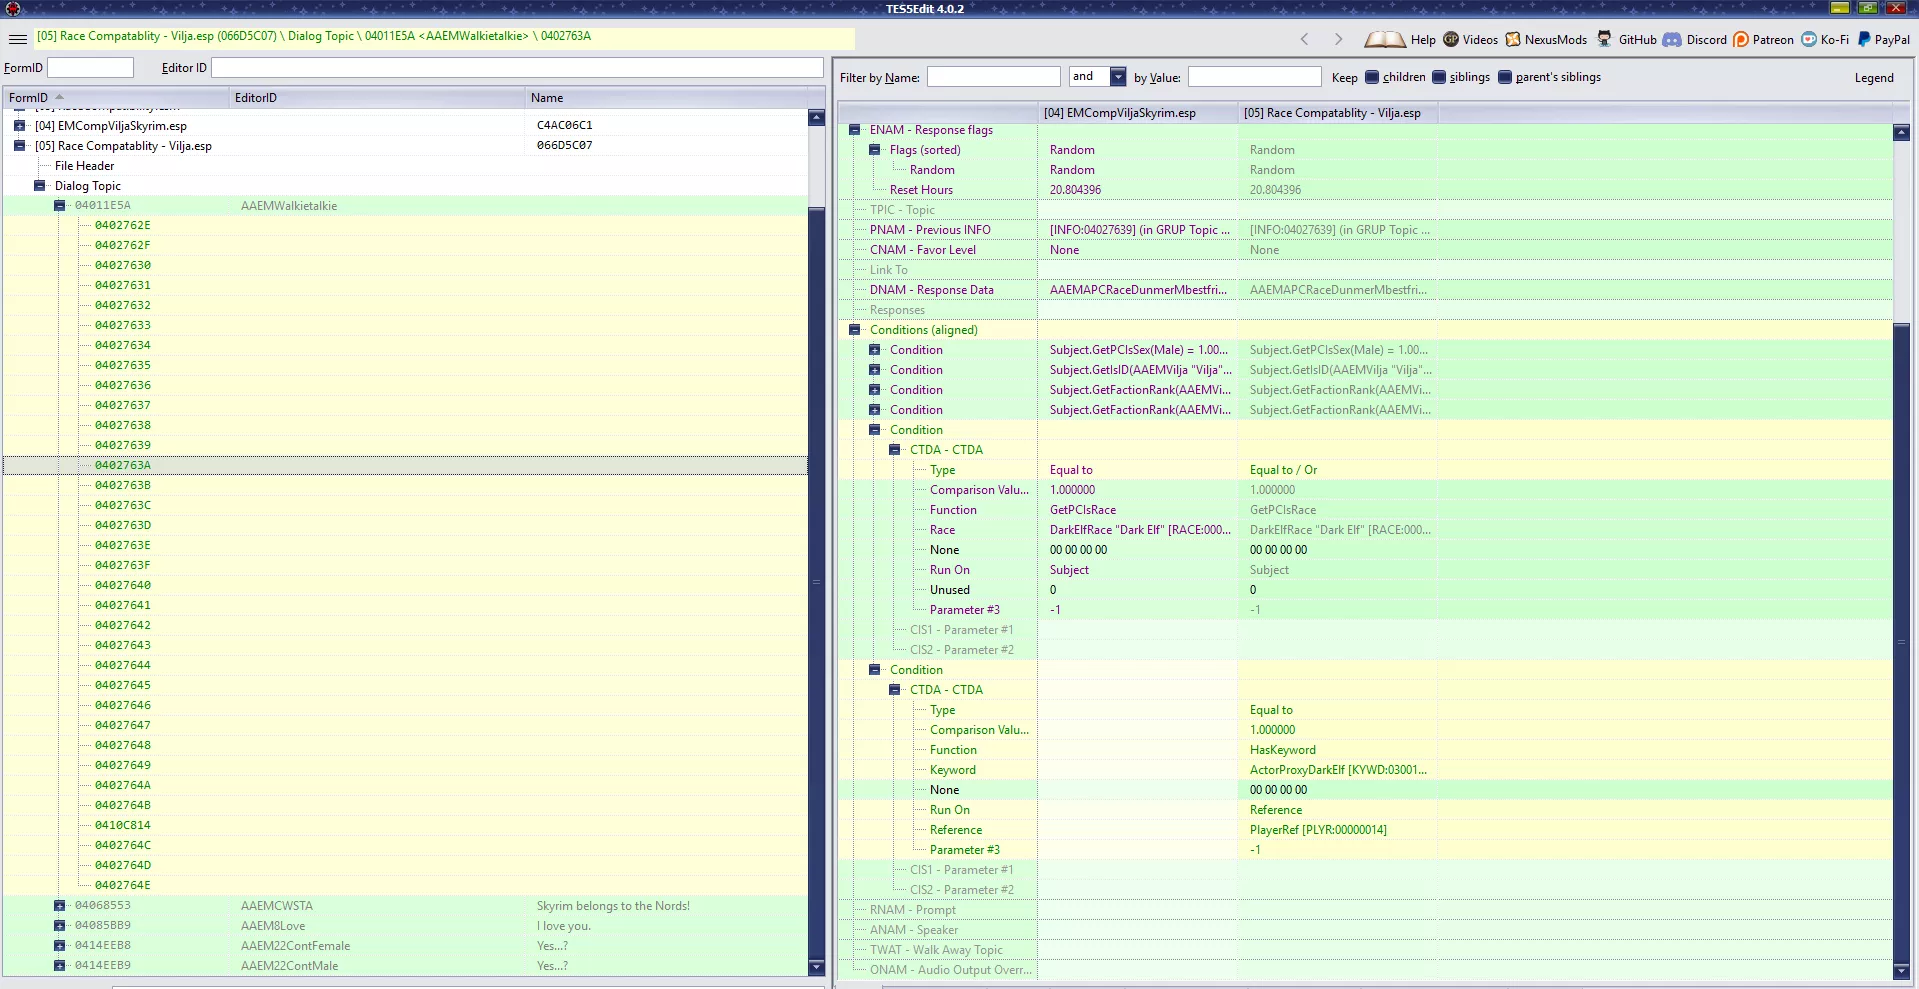Click the Filter by Name field

click(993, 77)
